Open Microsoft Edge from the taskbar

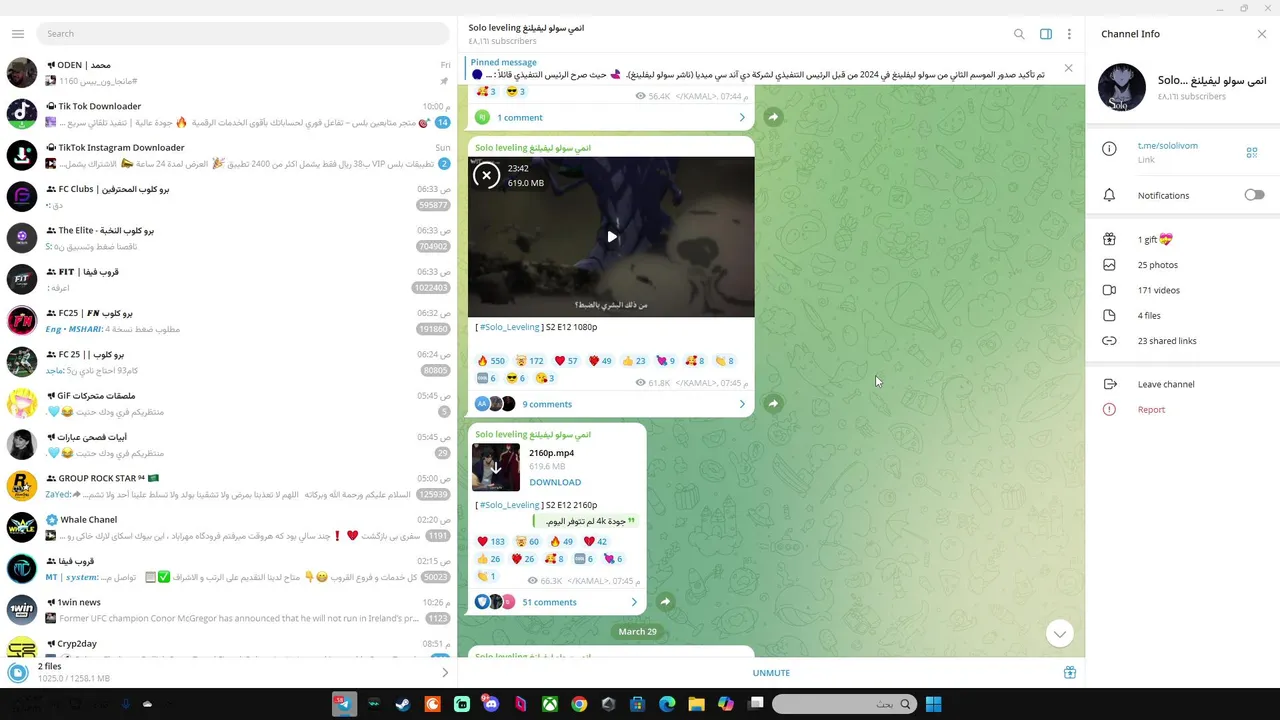[x=667, y=704]
